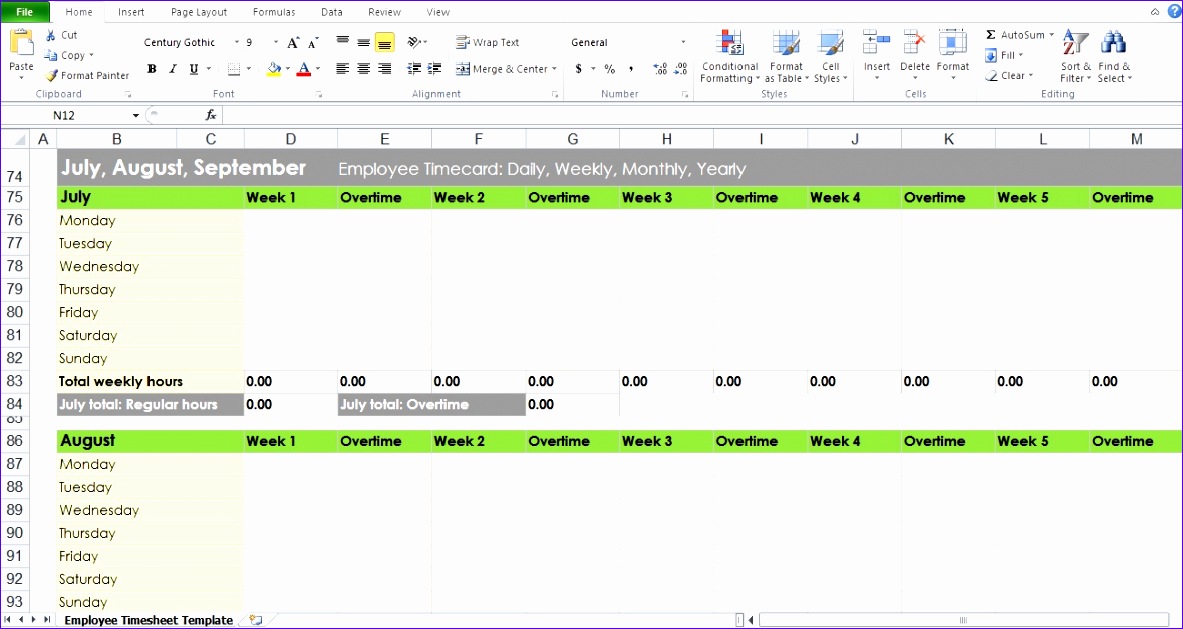Click the Merge & Center icon
This screenshot has width=1183, height=629.
tap(462, 69)
